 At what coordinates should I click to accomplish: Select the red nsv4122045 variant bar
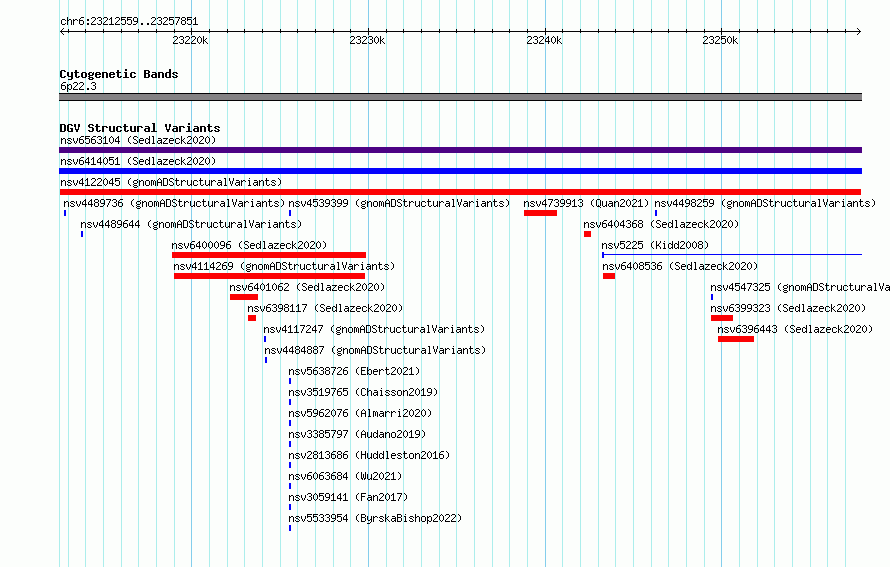tap(460, 192)
